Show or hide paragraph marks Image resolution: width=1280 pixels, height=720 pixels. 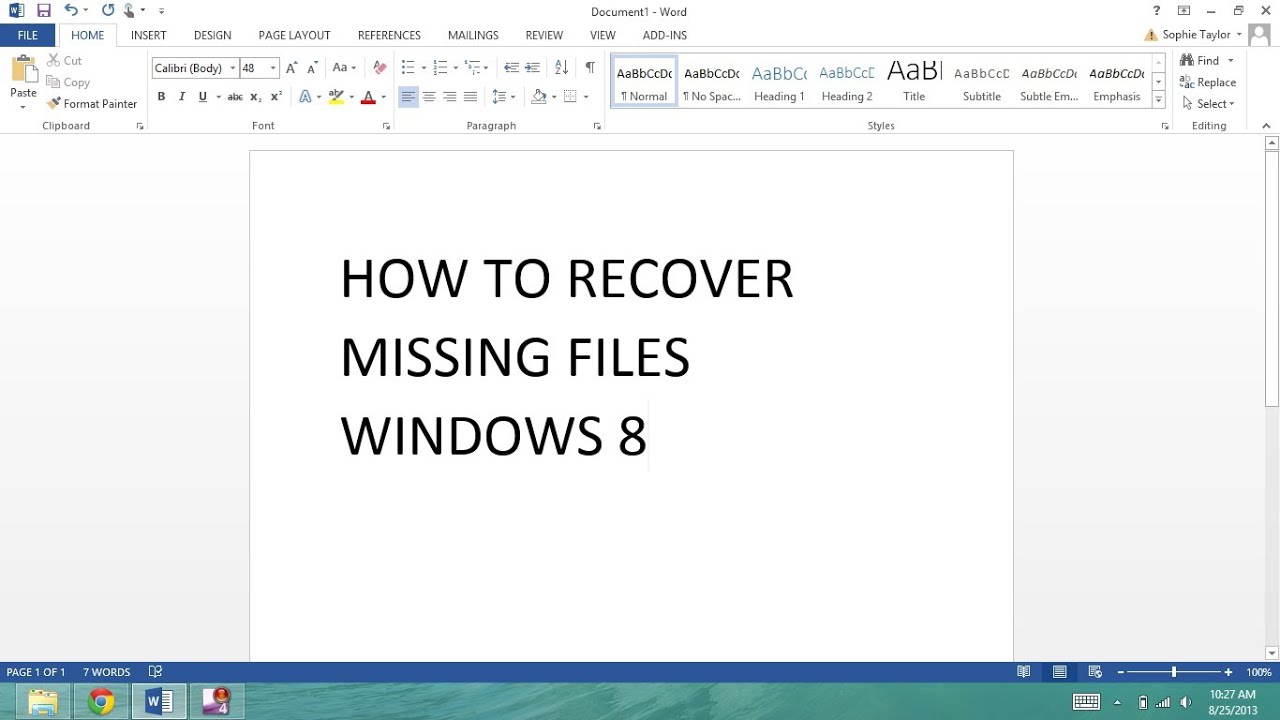pos(590,68)
